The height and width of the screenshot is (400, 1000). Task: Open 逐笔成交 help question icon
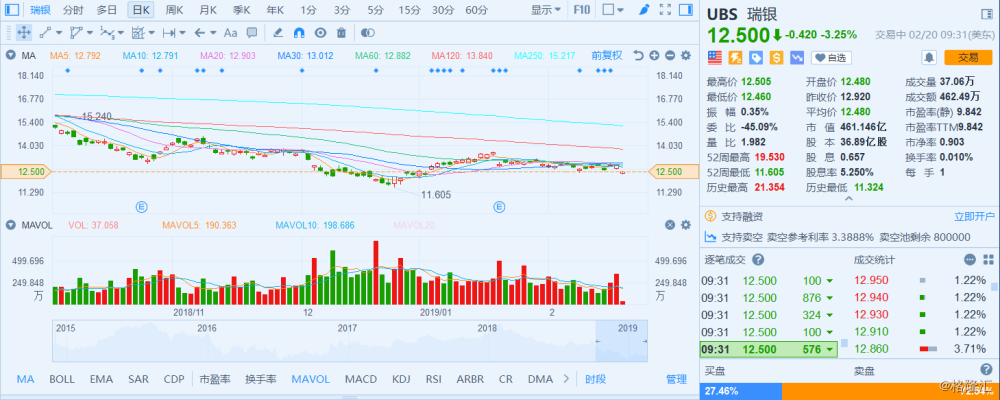[x=758, y=260]
